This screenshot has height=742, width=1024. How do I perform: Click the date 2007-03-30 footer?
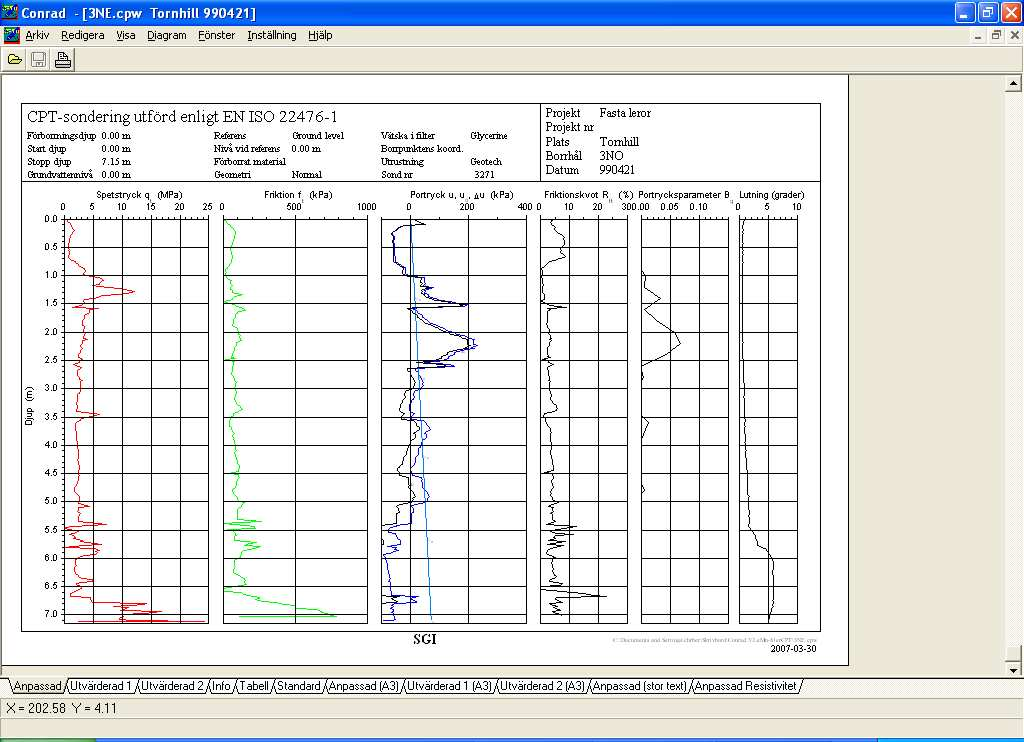[x=793, y=649]
